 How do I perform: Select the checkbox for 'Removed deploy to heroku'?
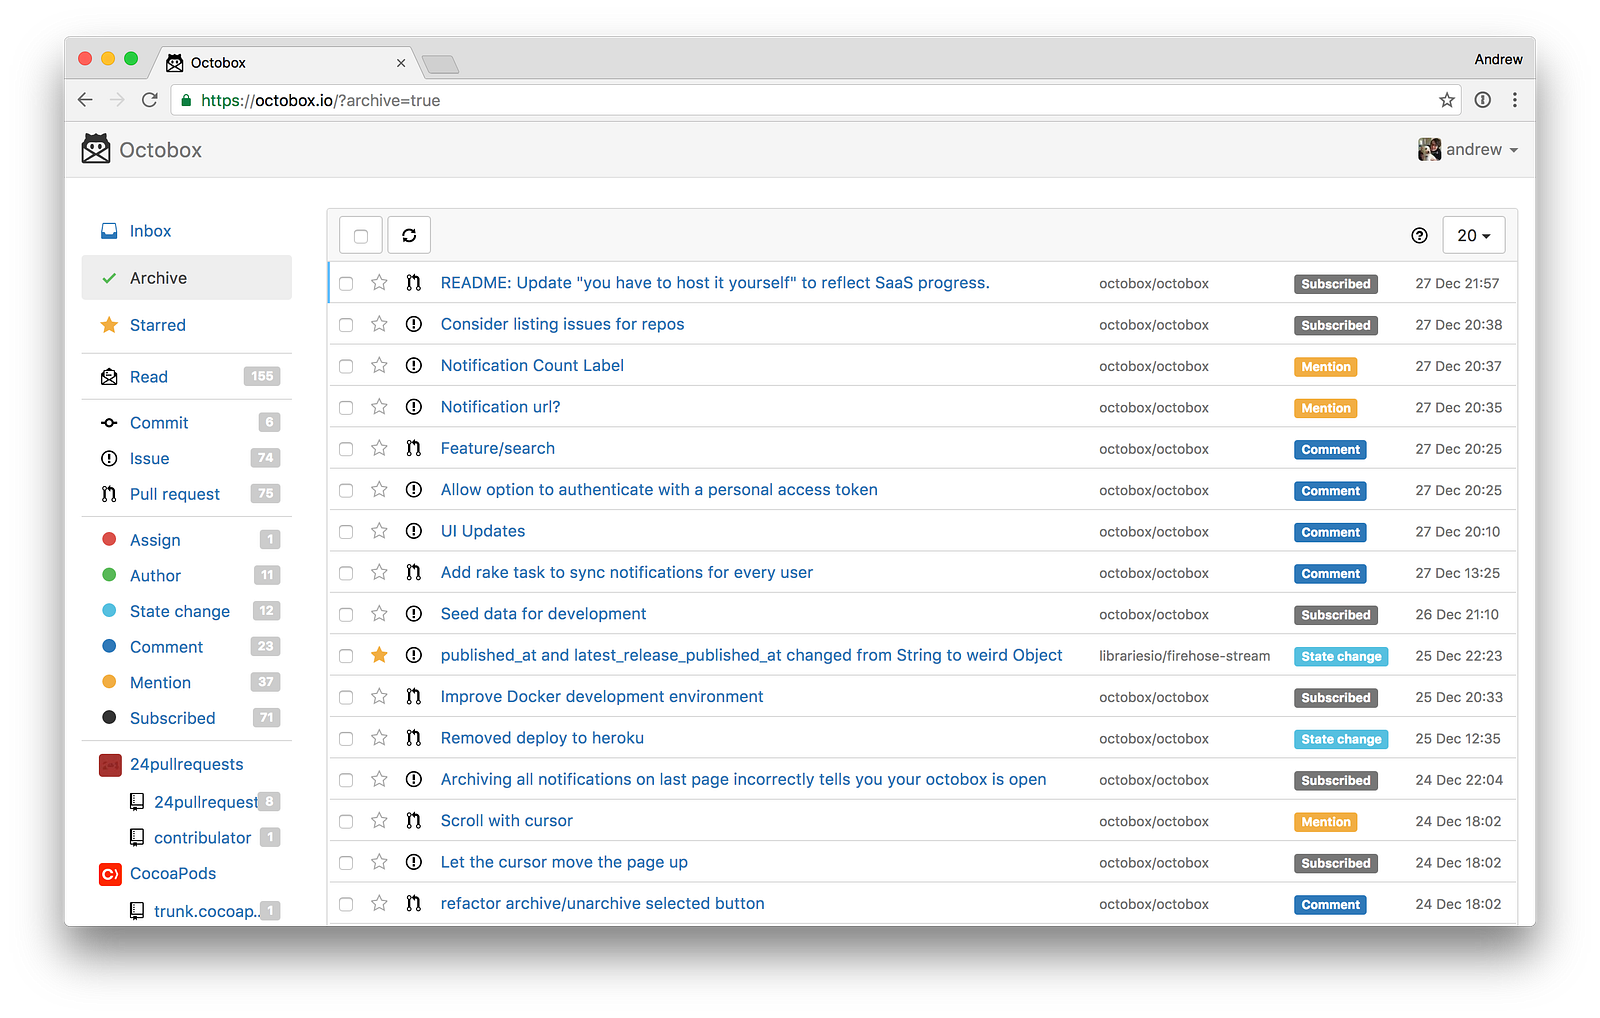(x=346, y=739)
